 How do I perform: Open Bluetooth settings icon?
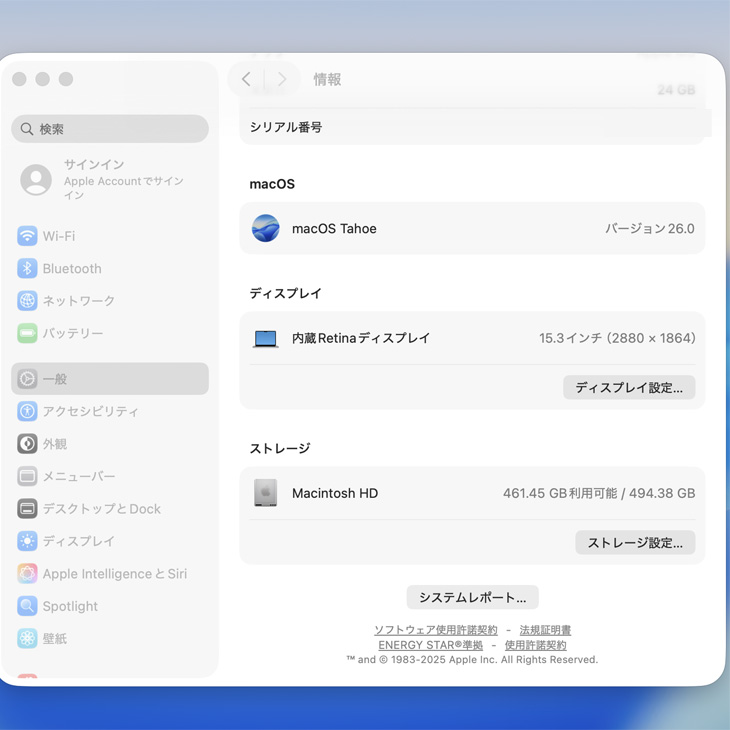[27, 268]
